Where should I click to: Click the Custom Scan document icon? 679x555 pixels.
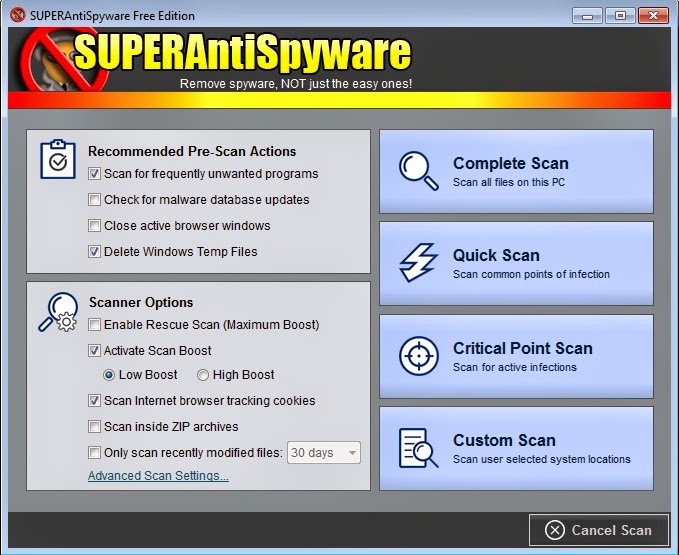[418, 448]
